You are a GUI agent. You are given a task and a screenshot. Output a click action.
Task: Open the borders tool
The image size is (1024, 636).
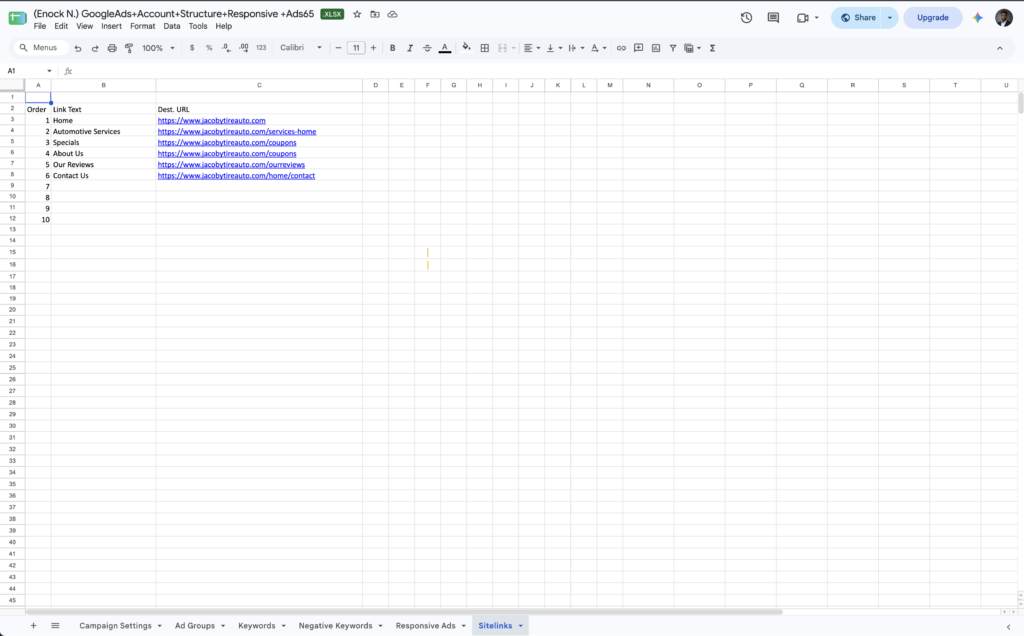pos(485,48)
